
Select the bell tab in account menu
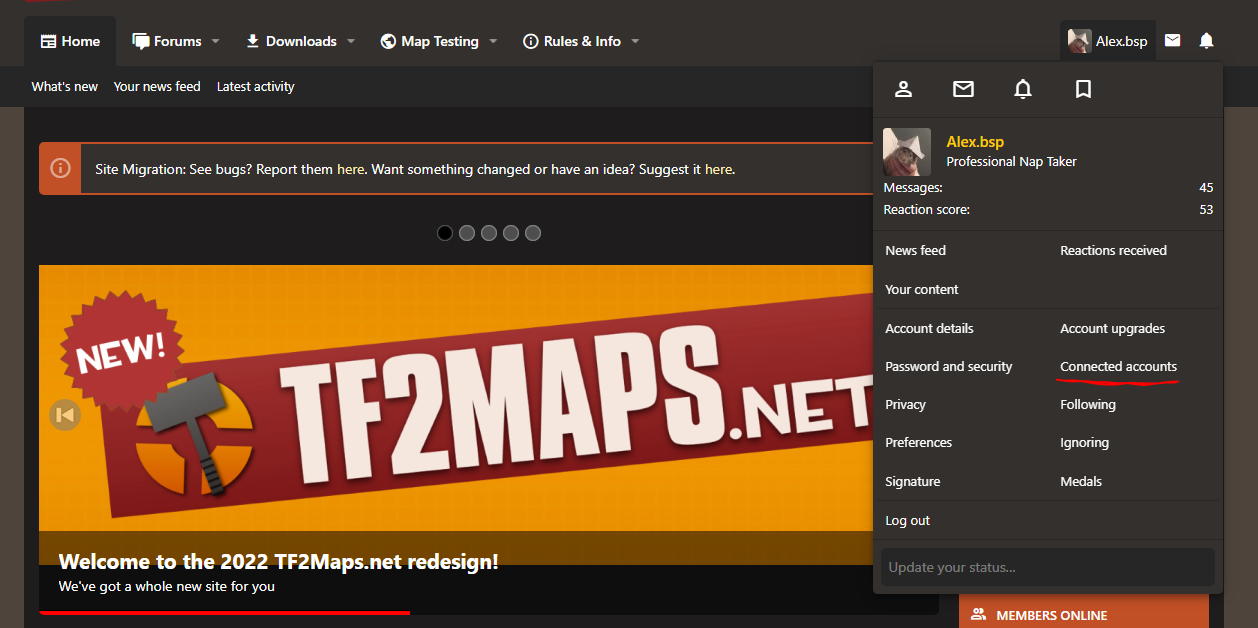[1023, 89]
